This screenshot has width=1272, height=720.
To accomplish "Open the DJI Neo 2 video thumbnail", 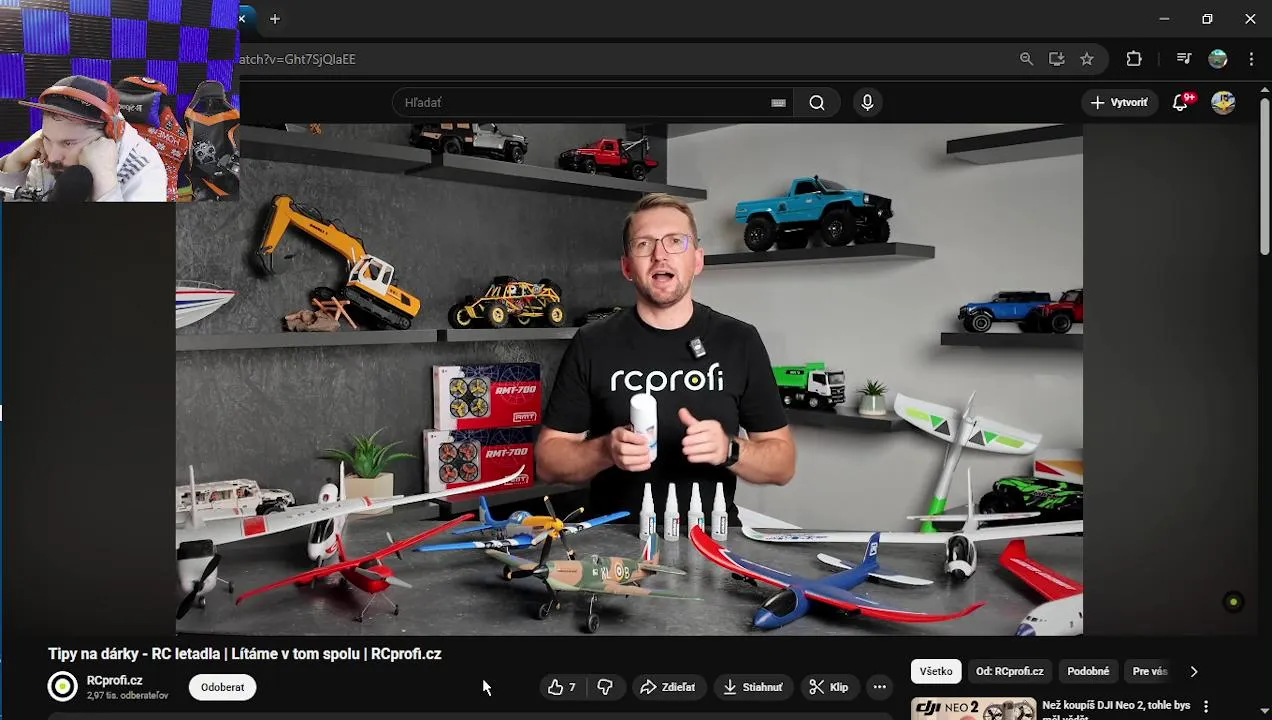I will (x=973, y=709).
